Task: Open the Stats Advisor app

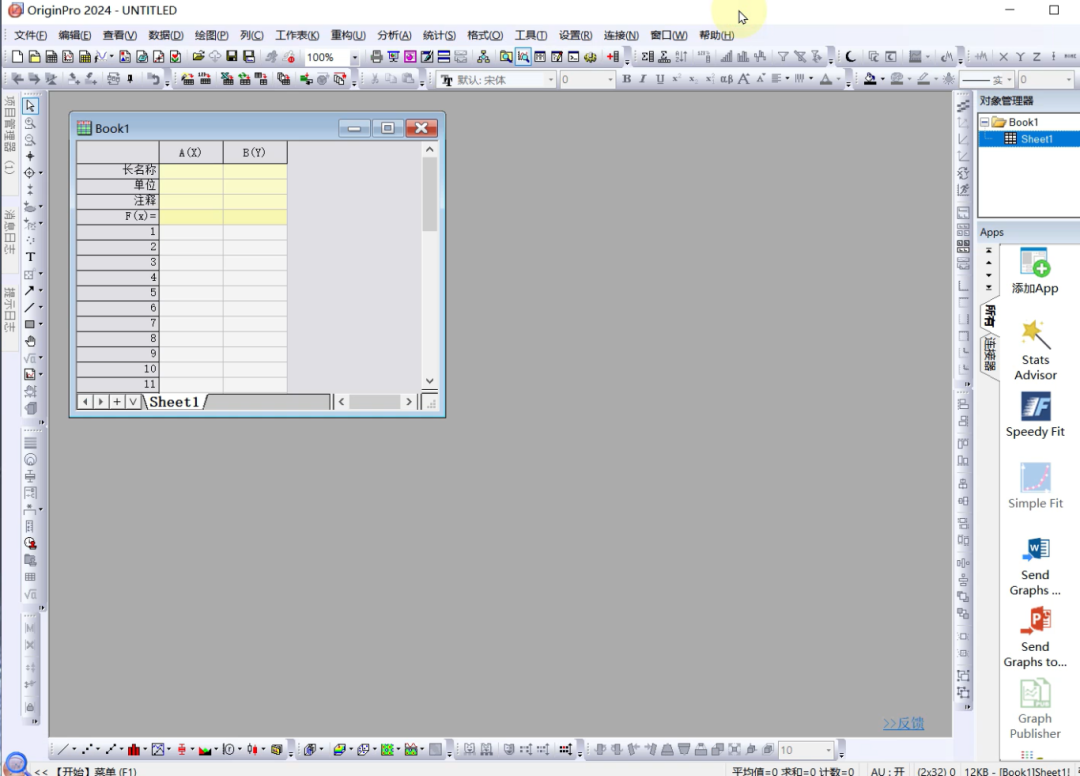Action: [1035, 350]
